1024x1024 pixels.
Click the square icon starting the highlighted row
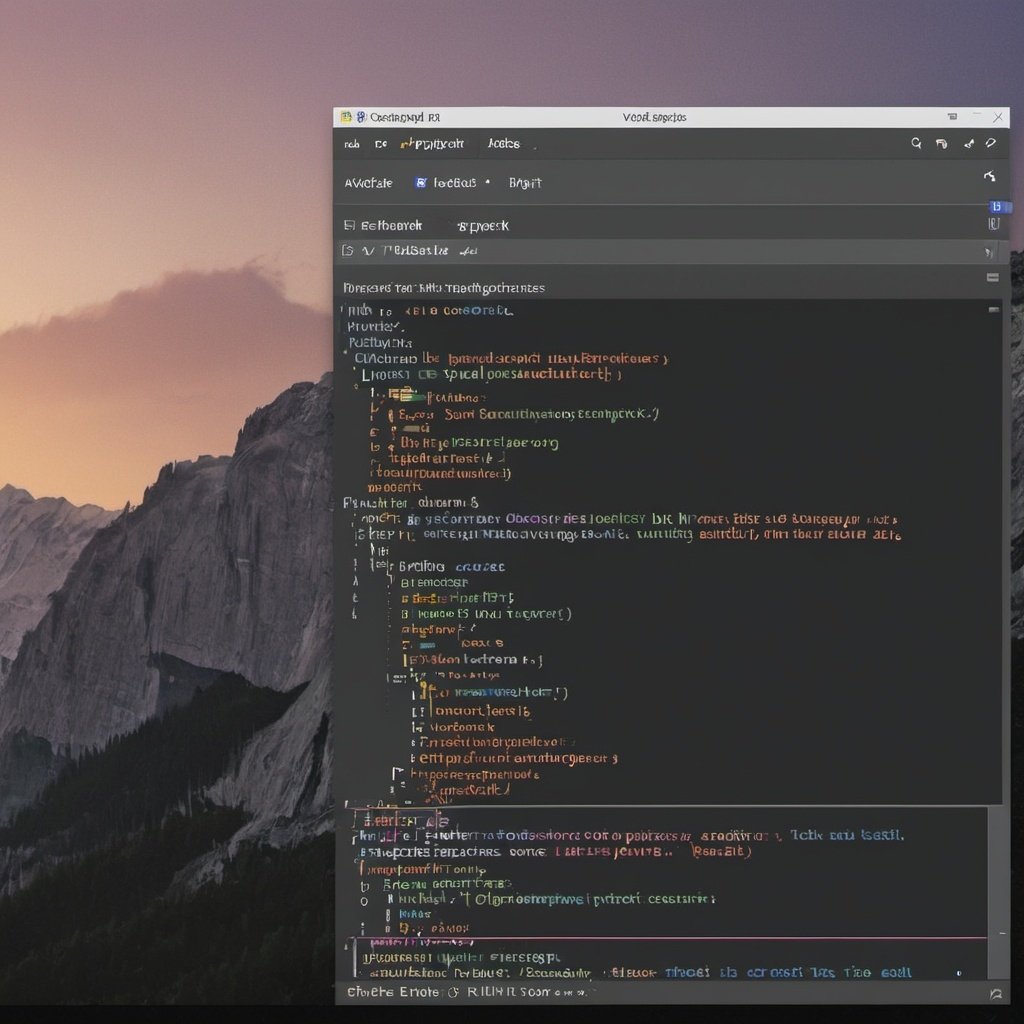tap(348, 251)
